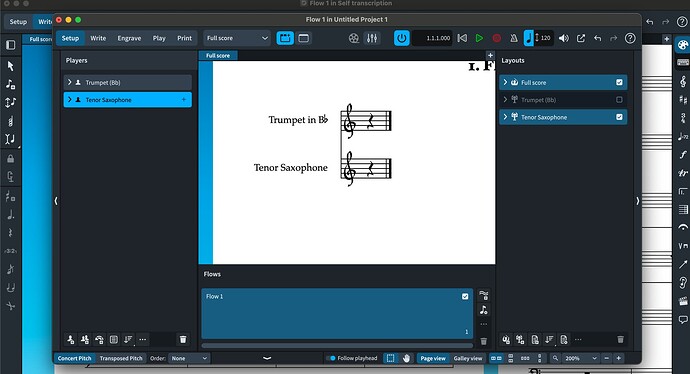Select the Full score document tab
The width and height of the screenshot is (690, 374).
pyautogui.click(x=218, y=55)
